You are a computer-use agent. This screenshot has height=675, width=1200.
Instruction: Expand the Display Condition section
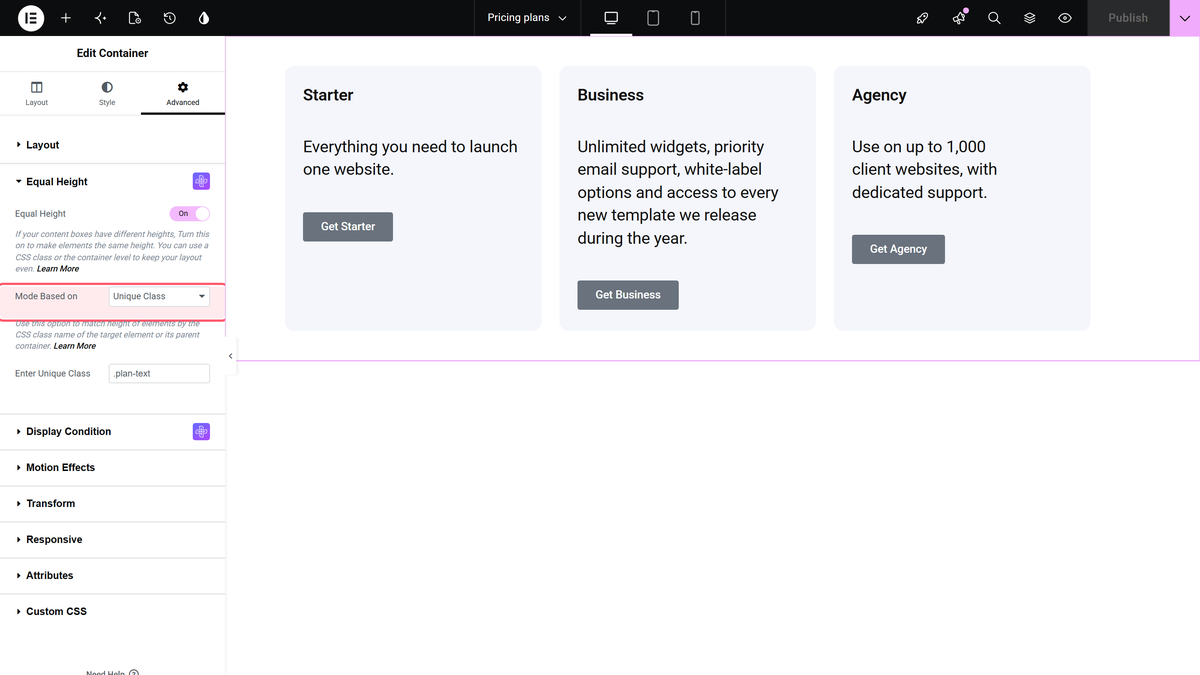pos(112,432)
